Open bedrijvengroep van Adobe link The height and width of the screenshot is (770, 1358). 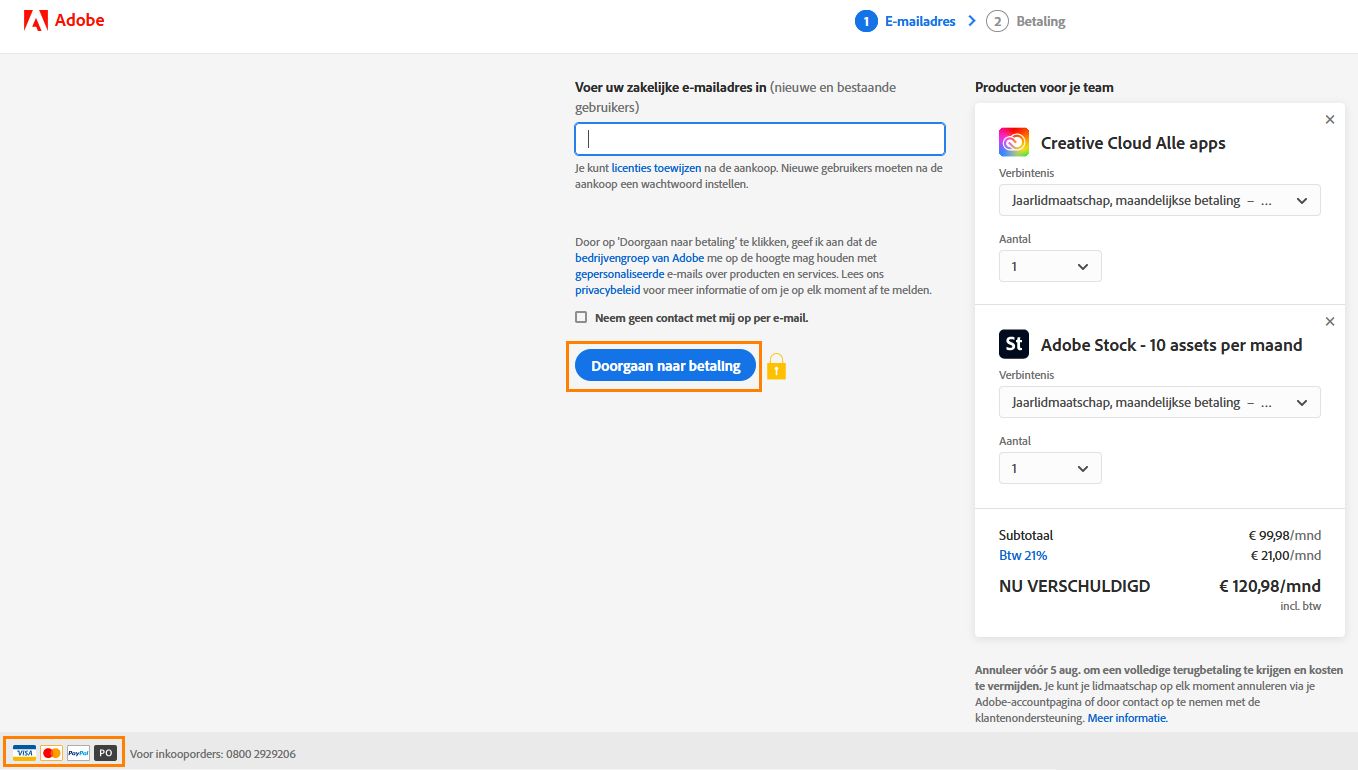point(639,258)
